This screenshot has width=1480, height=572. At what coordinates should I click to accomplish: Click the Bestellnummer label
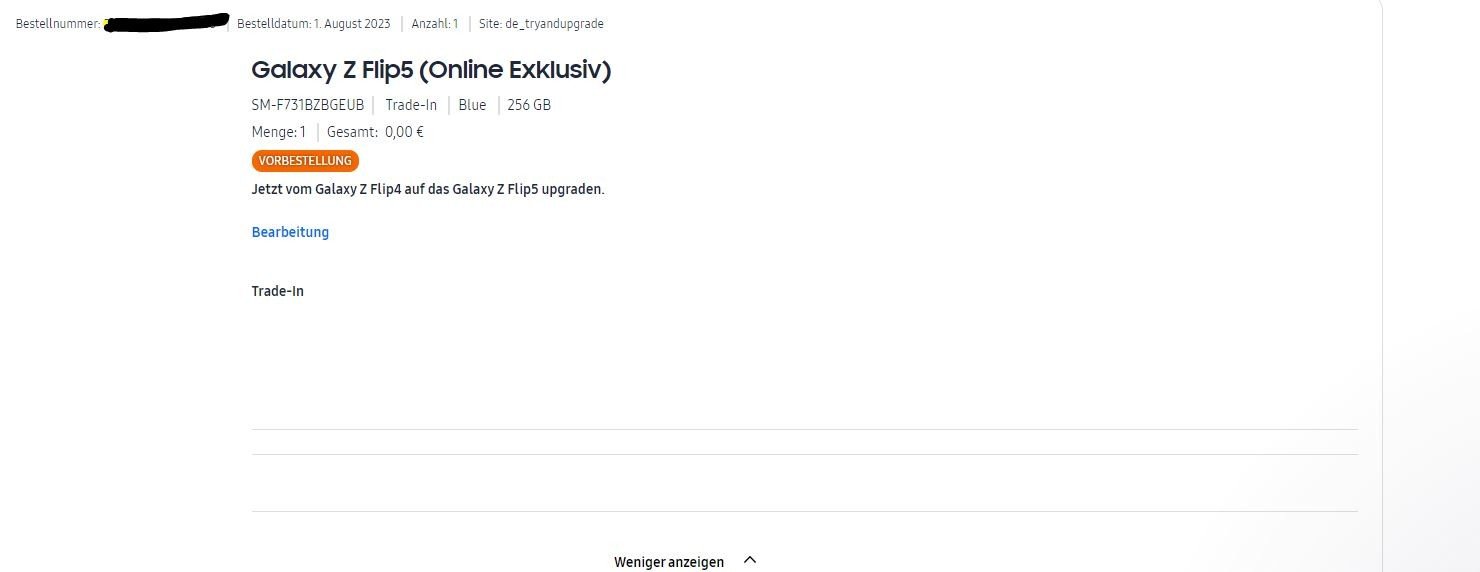57,24
